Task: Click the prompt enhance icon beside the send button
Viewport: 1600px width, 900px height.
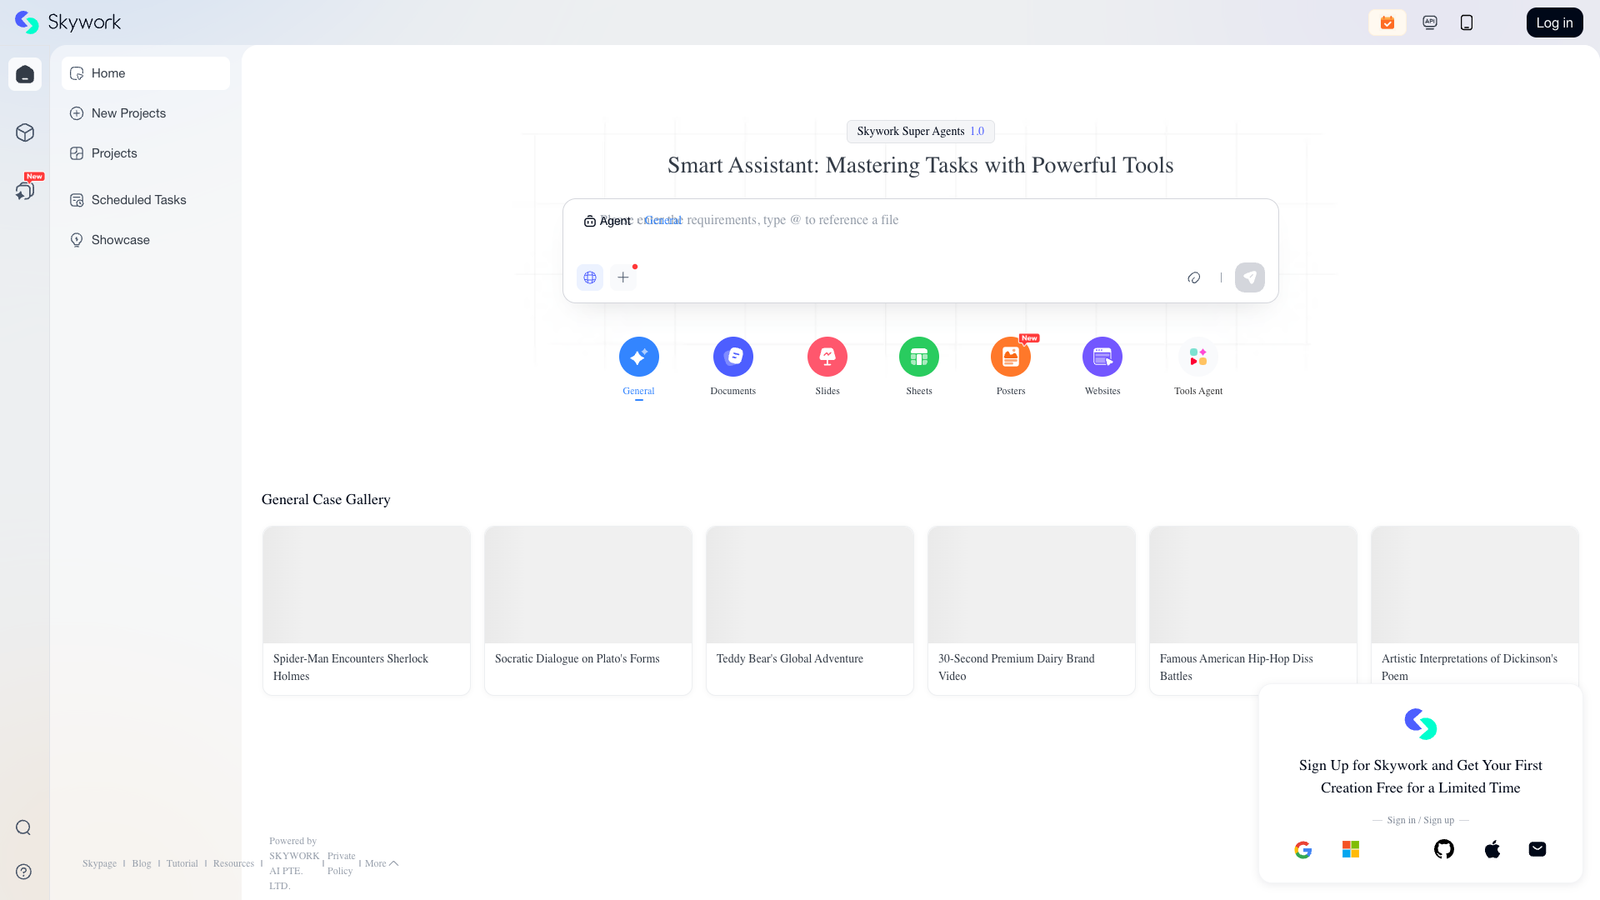Action: [1194, 277]
